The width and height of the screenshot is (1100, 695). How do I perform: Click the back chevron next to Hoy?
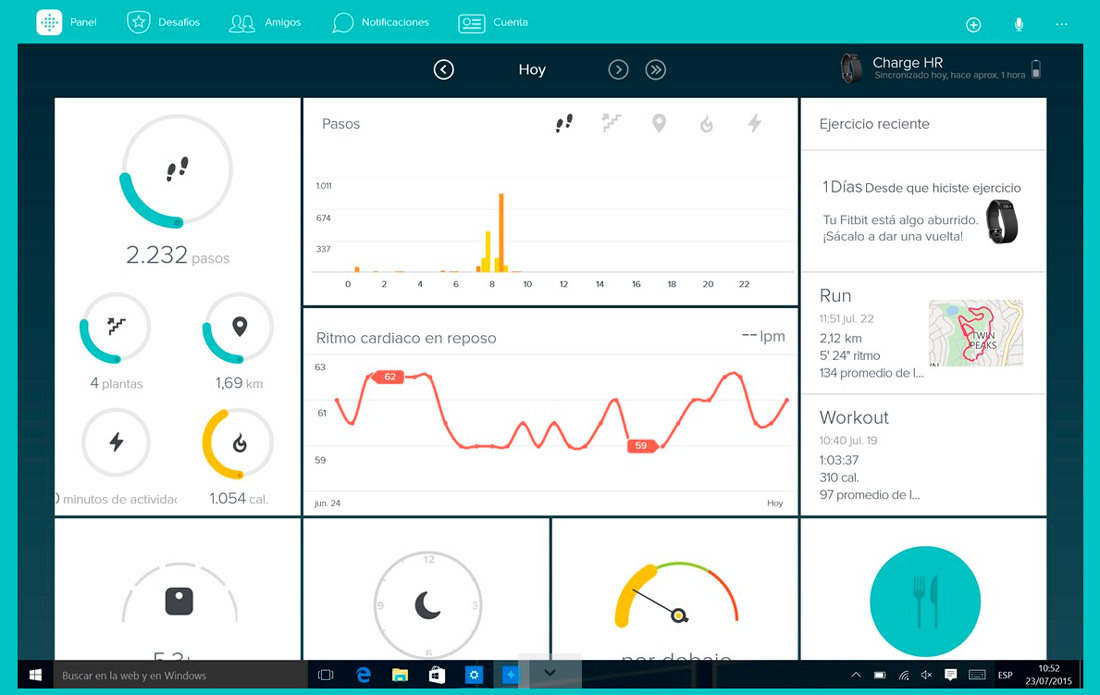[x=443, y=69]
